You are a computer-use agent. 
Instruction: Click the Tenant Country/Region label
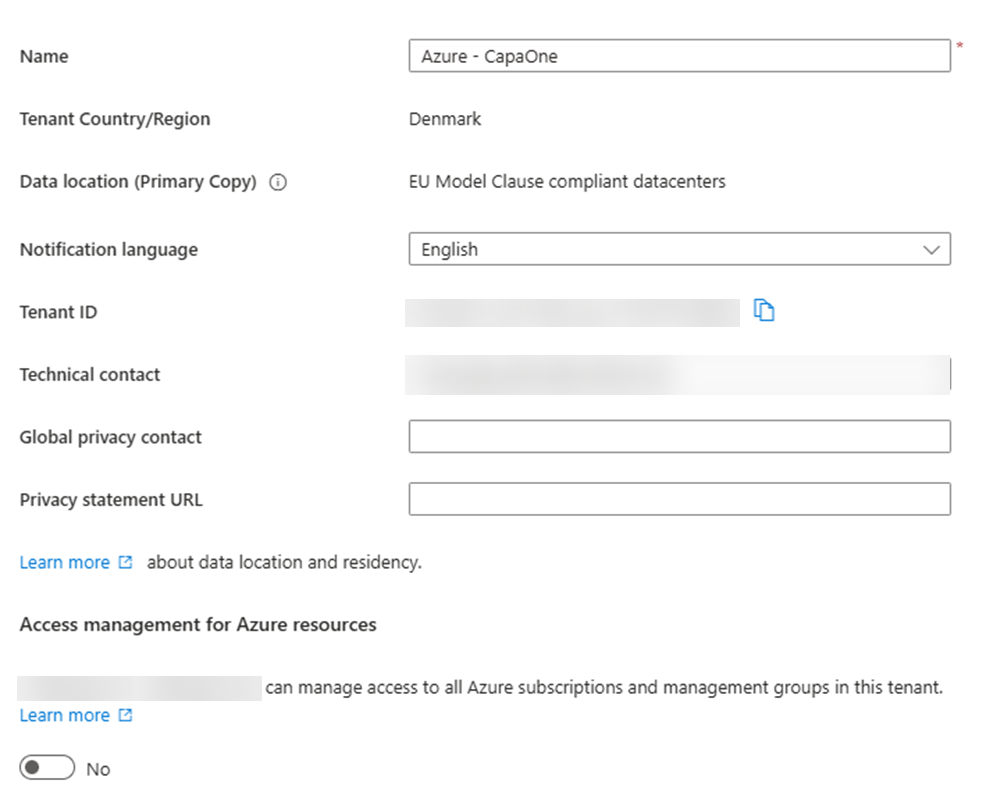tap(115, 120)
